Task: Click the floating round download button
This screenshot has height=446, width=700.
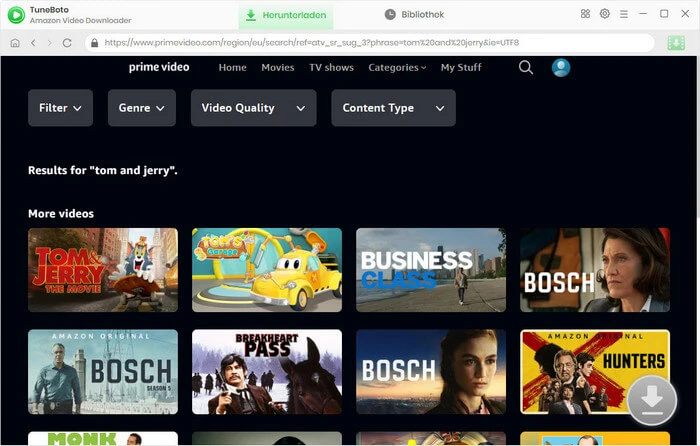Action: pyautogui.click(x=652, y=400)
